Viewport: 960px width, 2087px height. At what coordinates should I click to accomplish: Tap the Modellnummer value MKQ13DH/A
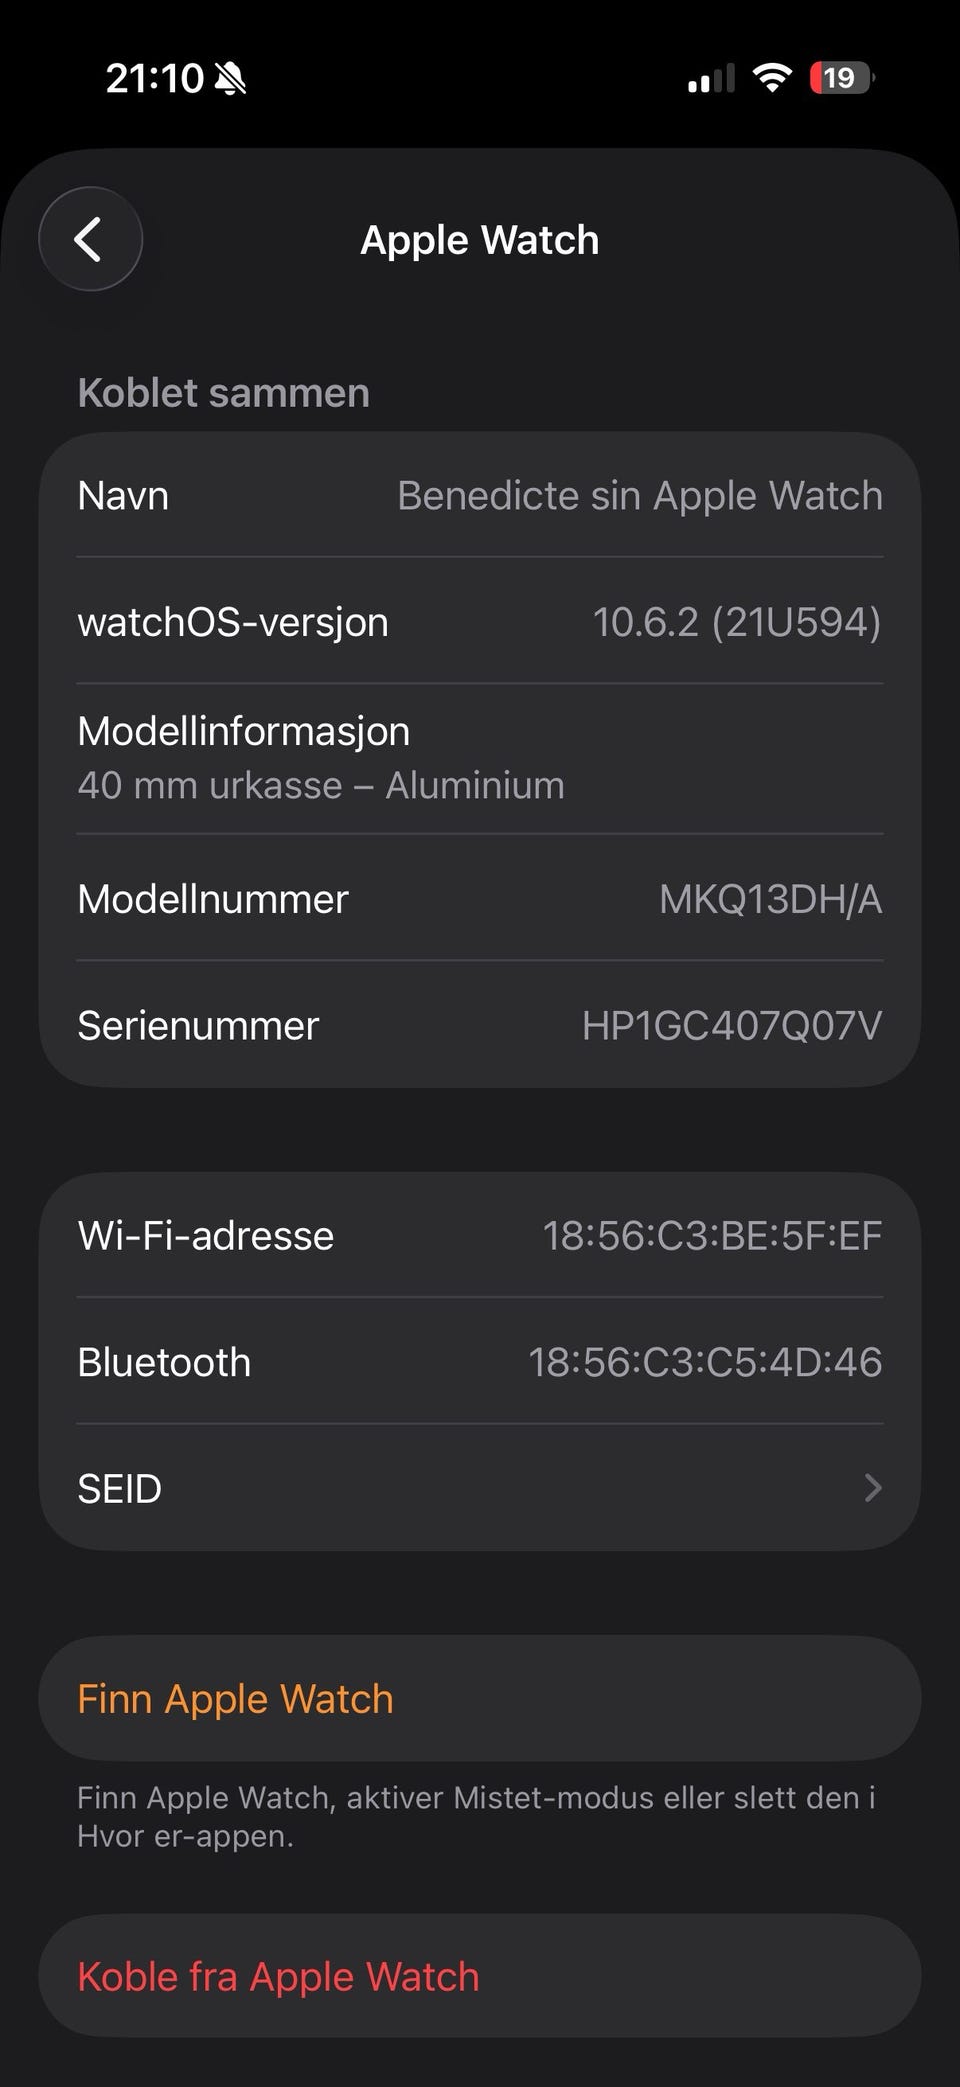click(770, 899)
